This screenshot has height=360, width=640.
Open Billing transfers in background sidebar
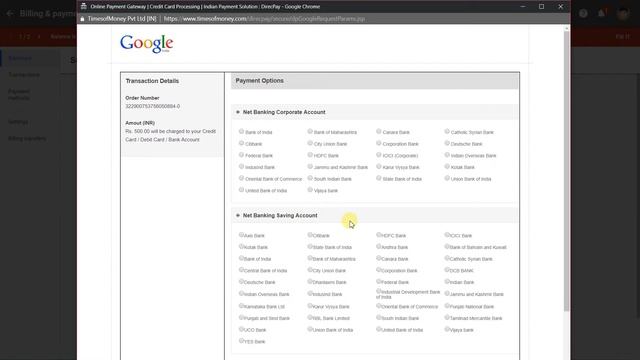tap(27, 138)
